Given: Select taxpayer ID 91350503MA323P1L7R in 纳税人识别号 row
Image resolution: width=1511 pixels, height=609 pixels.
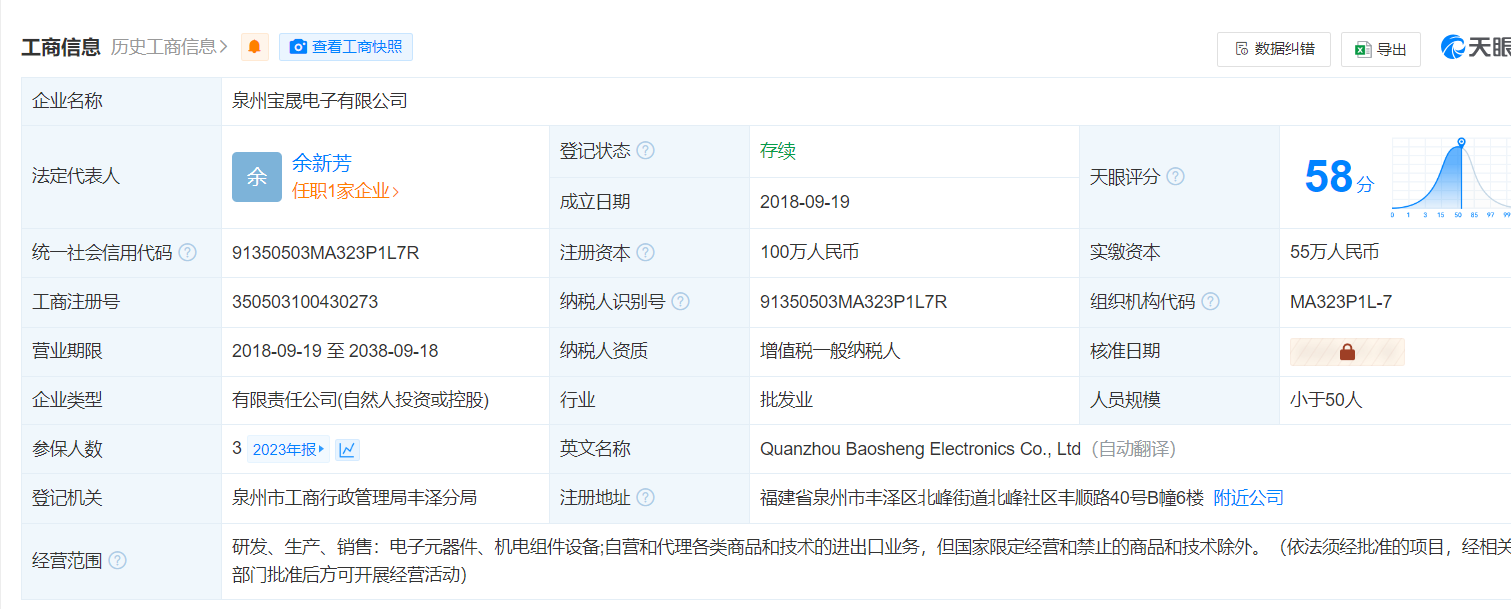Looking at the screenshot, I should tap(853, 302).
